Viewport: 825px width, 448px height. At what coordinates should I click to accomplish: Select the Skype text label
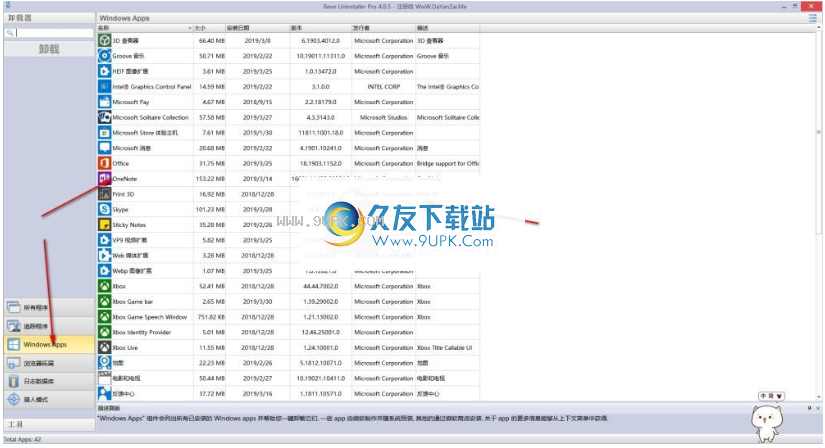click(120, 210)
